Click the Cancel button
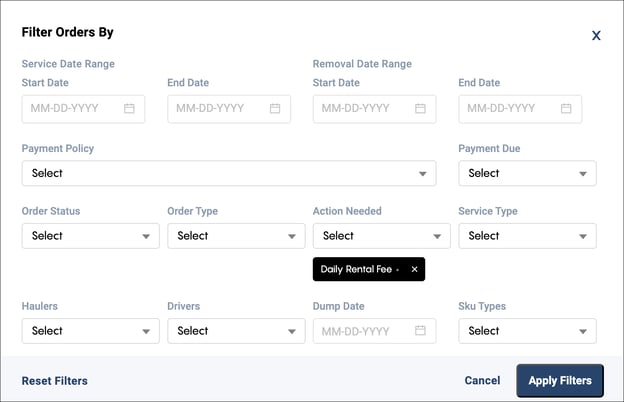 [x=482, y=381]
